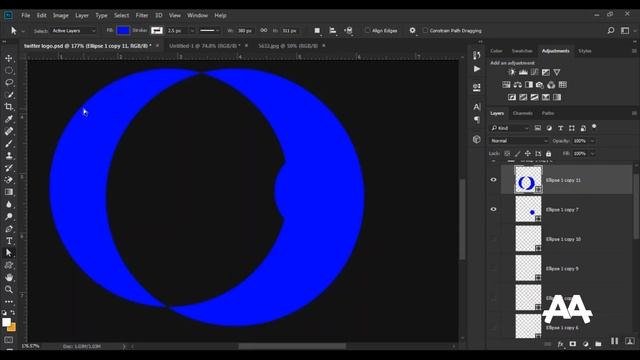Toggle the layer filter on/off switch
The image size is (640, 360).
[x=594, y=127]
